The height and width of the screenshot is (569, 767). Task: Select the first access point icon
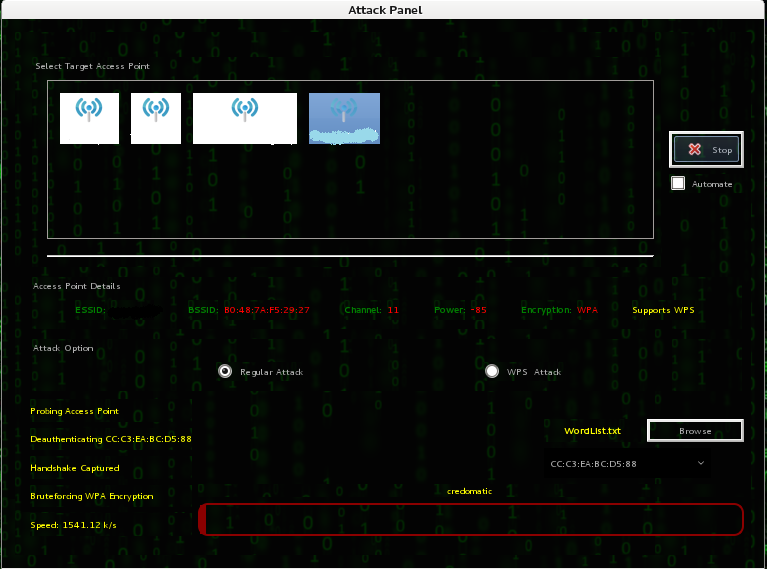click(x=89, y=118)
